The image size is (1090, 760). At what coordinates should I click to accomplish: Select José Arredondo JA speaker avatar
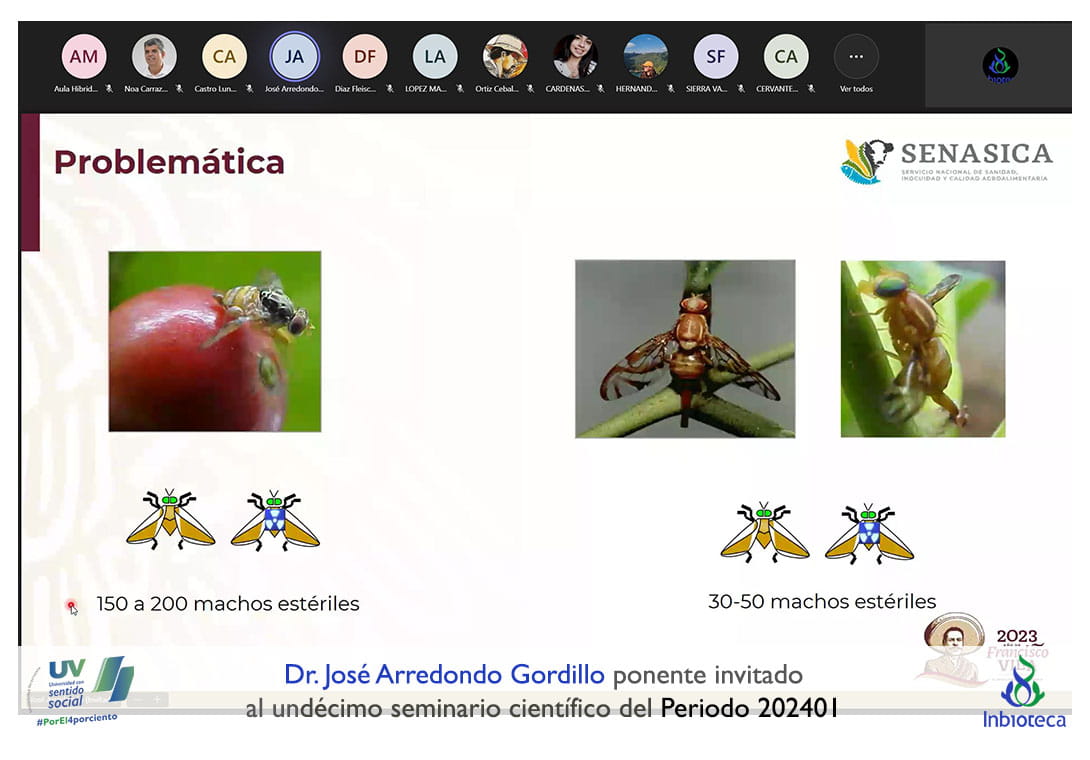tap(294, 57)
